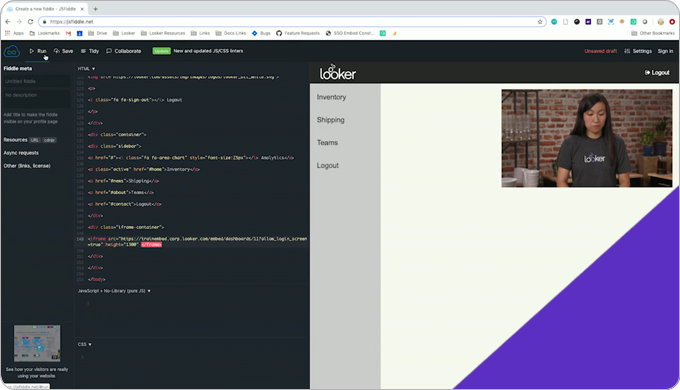Click Teams in the Looker sidebar
The image size is (680, 390).
tap(327, 143)
